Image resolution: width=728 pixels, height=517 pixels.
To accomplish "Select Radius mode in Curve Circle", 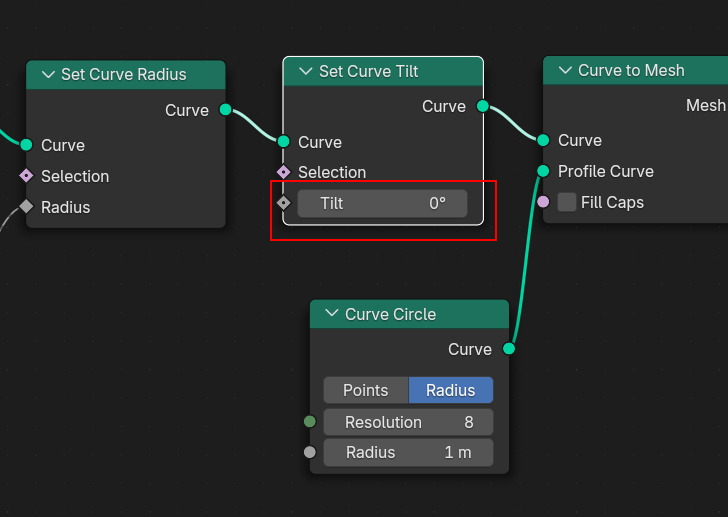I will pyautogui.click(x=451, y=390).
